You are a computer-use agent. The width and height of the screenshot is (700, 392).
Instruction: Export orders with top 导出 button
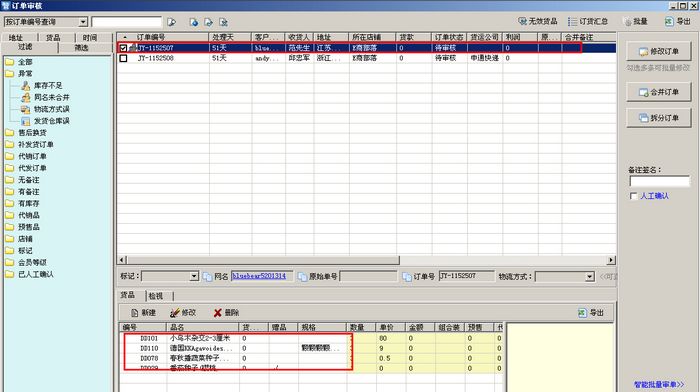point(678,21)
